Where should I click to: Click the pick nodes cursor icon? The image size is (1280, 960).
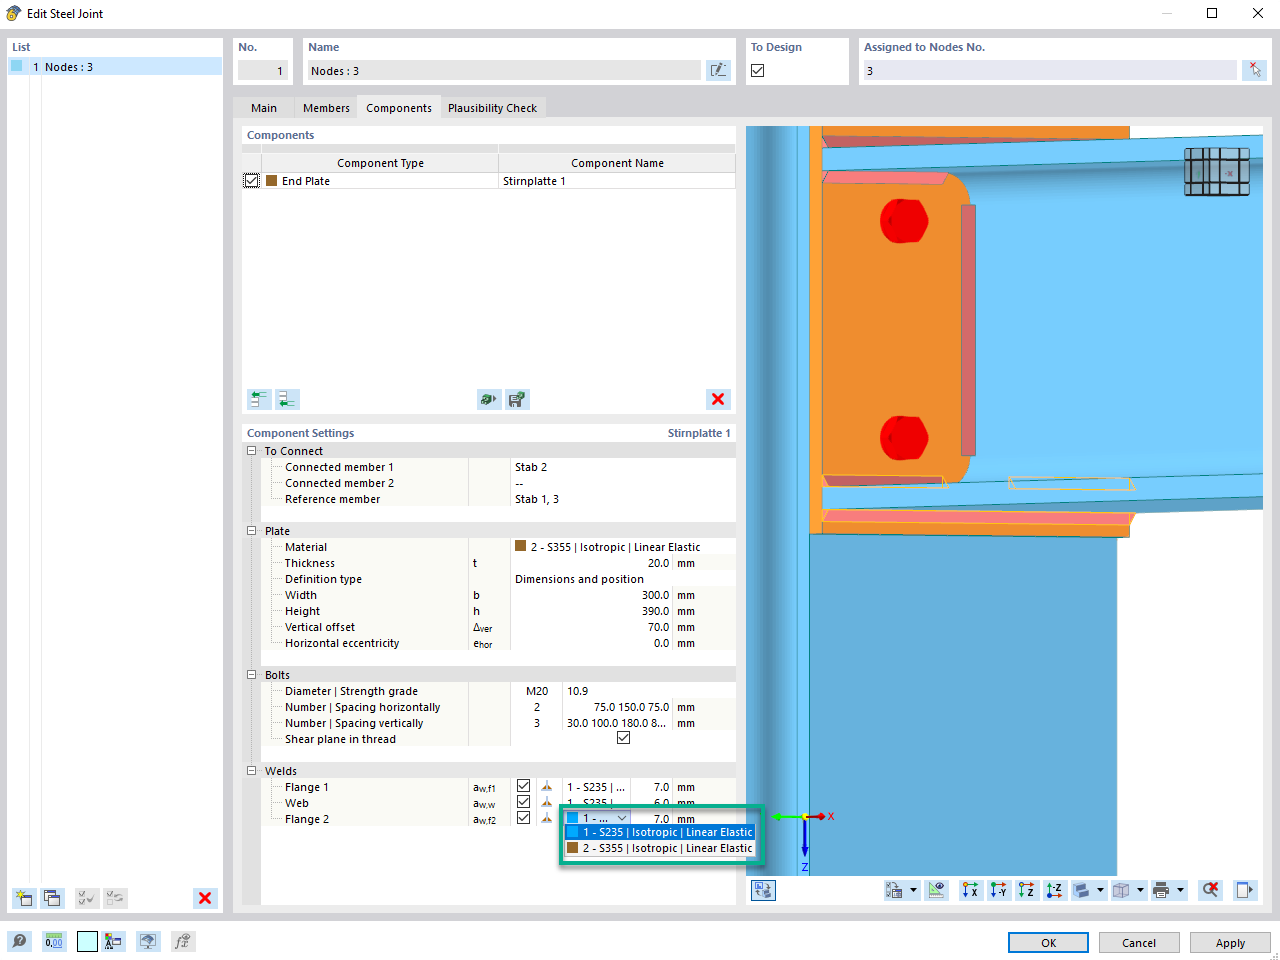[1255, 70]
